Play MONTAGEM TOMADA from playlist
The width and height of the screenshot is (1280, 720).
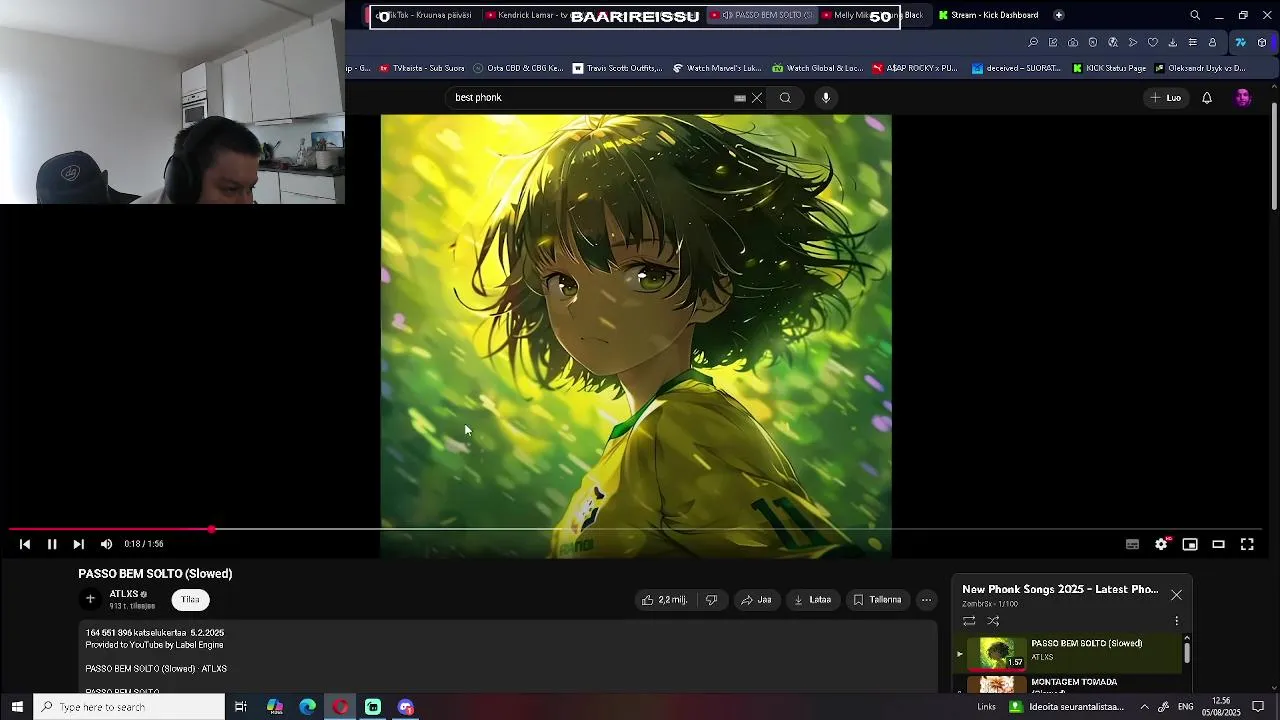[1068, 684]
